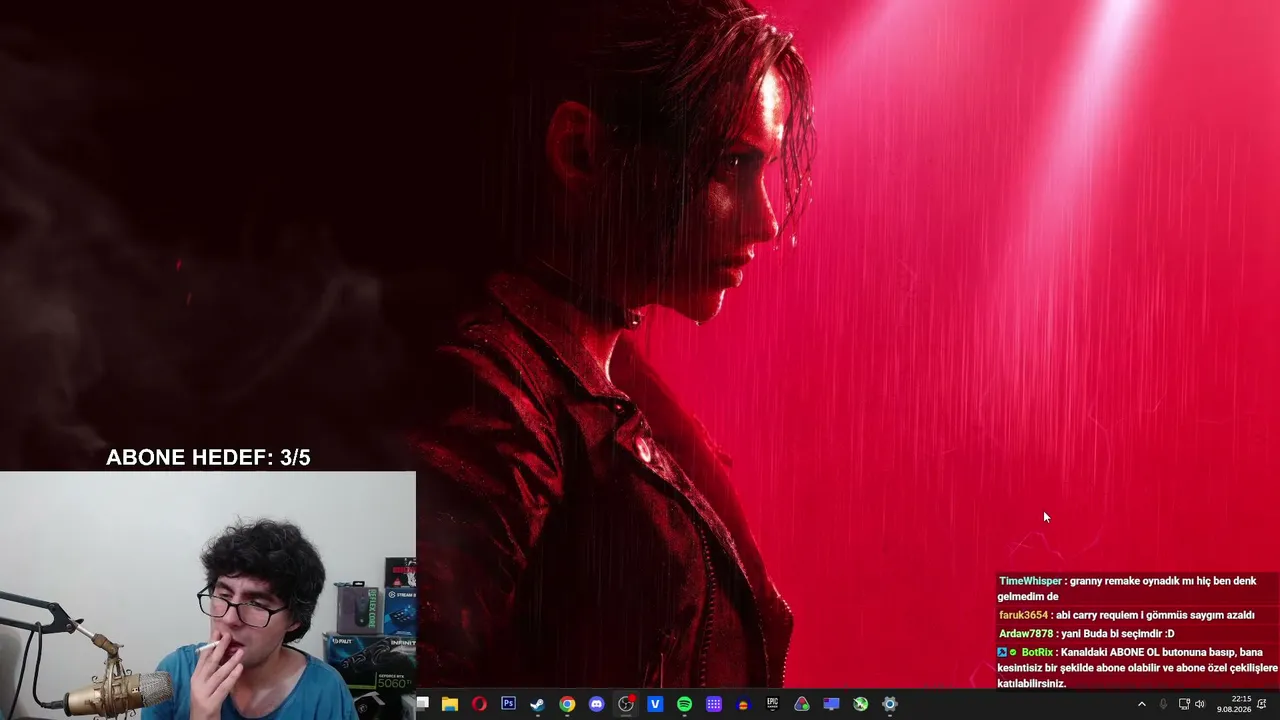Launch the Opera browser taskbar icon

[479, 704]
